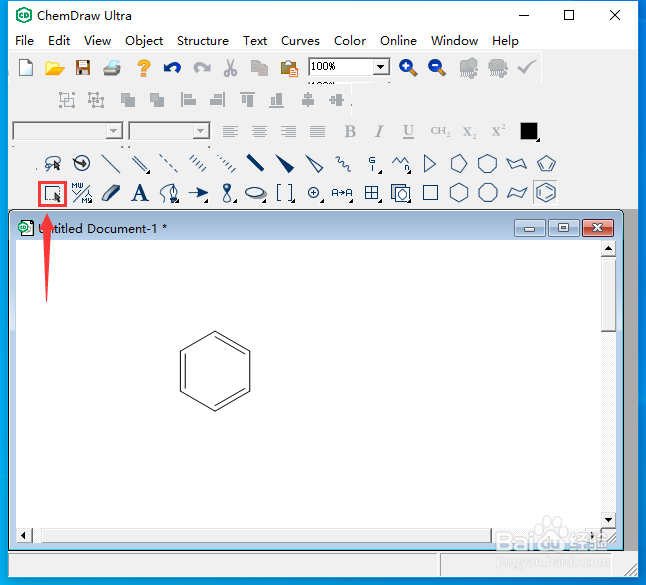Select the Arrow tool

pyautogui.click(x=198, y=193)
